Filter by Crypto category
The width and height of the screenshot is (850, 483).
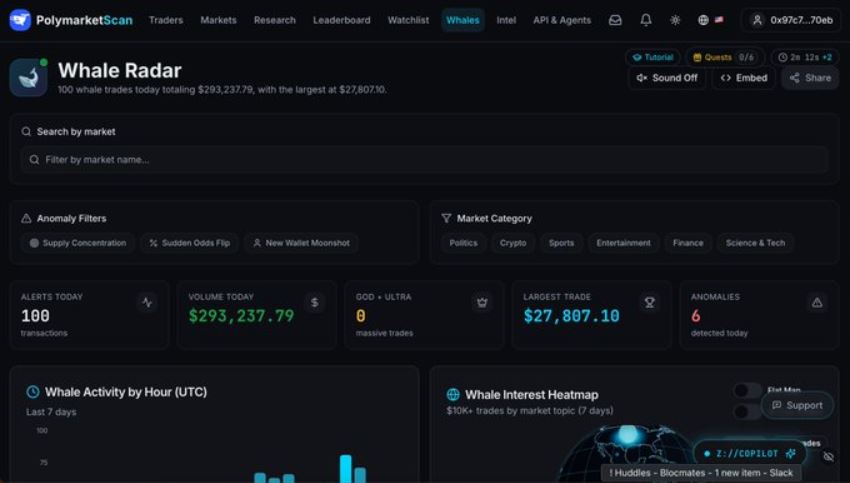coord(513,243)
